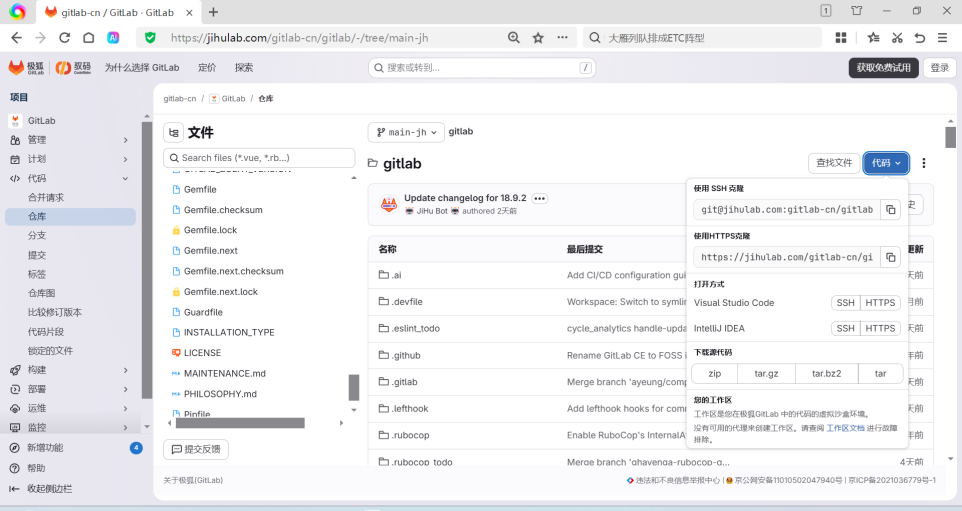Image resolution: width=962 pixels, height=511 pixels.
Task: Open IntelliJ IDEA via HTTPS
Action: coord(880,328)
